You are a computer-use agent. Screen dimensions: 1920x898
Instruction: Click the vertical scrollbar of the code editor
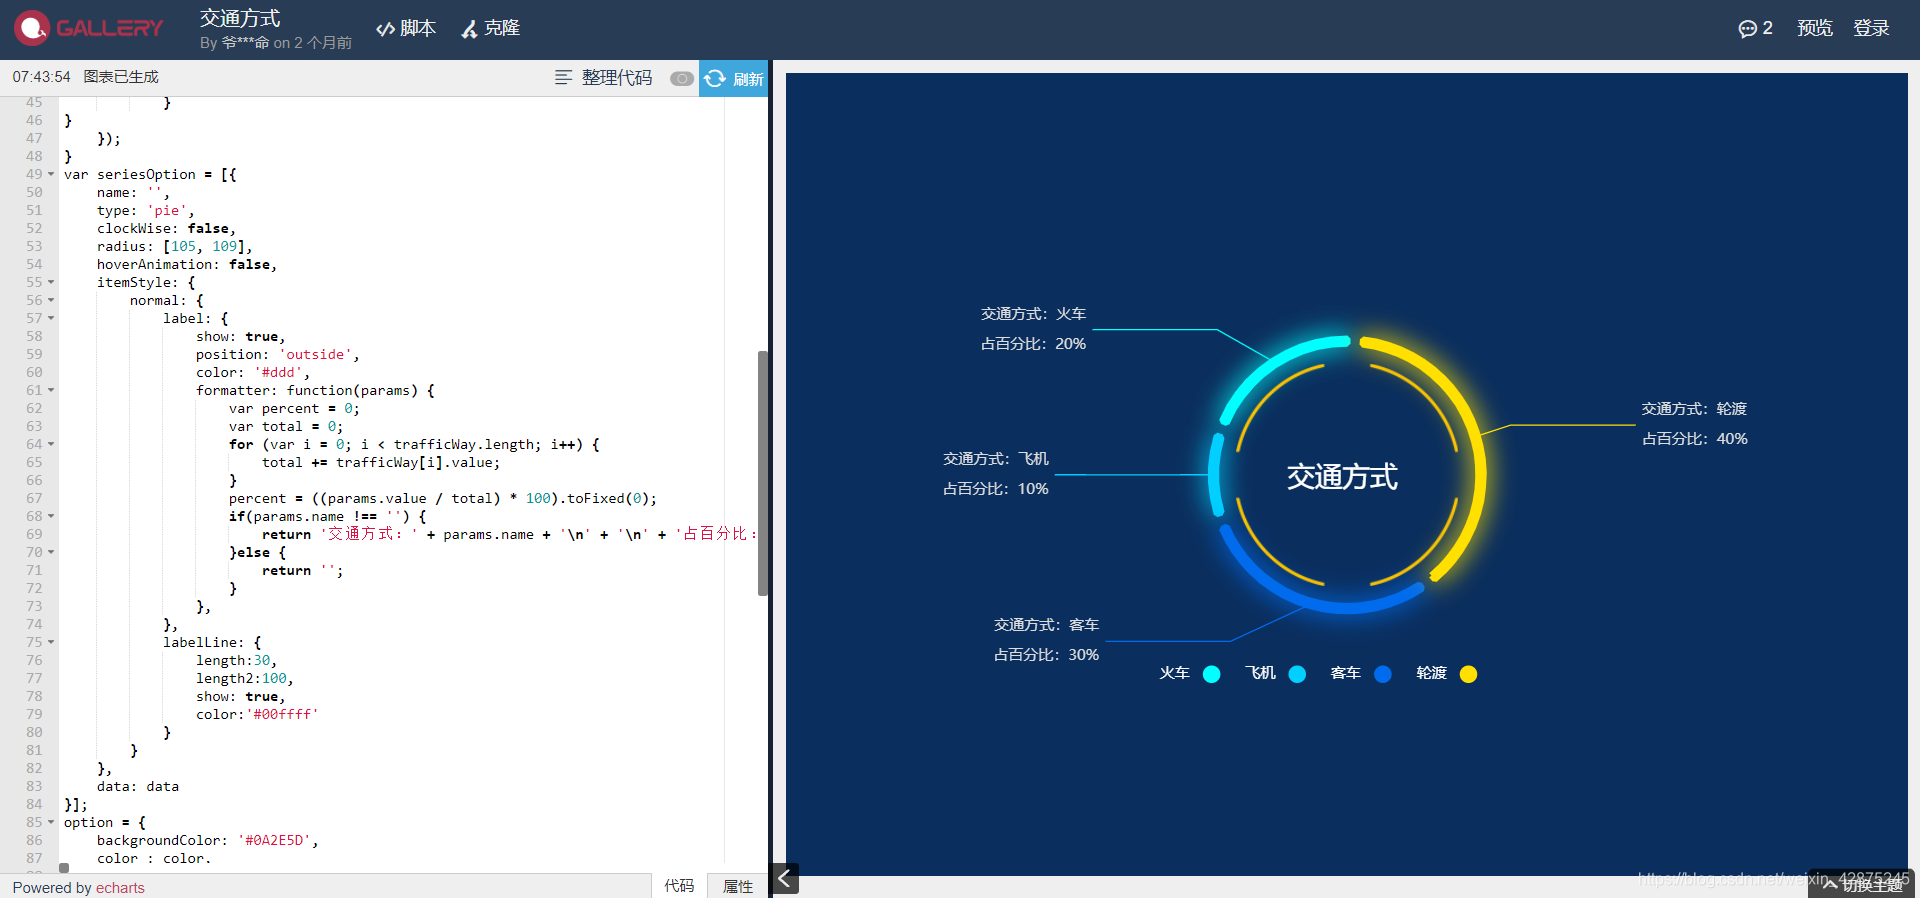coord(762,473)
